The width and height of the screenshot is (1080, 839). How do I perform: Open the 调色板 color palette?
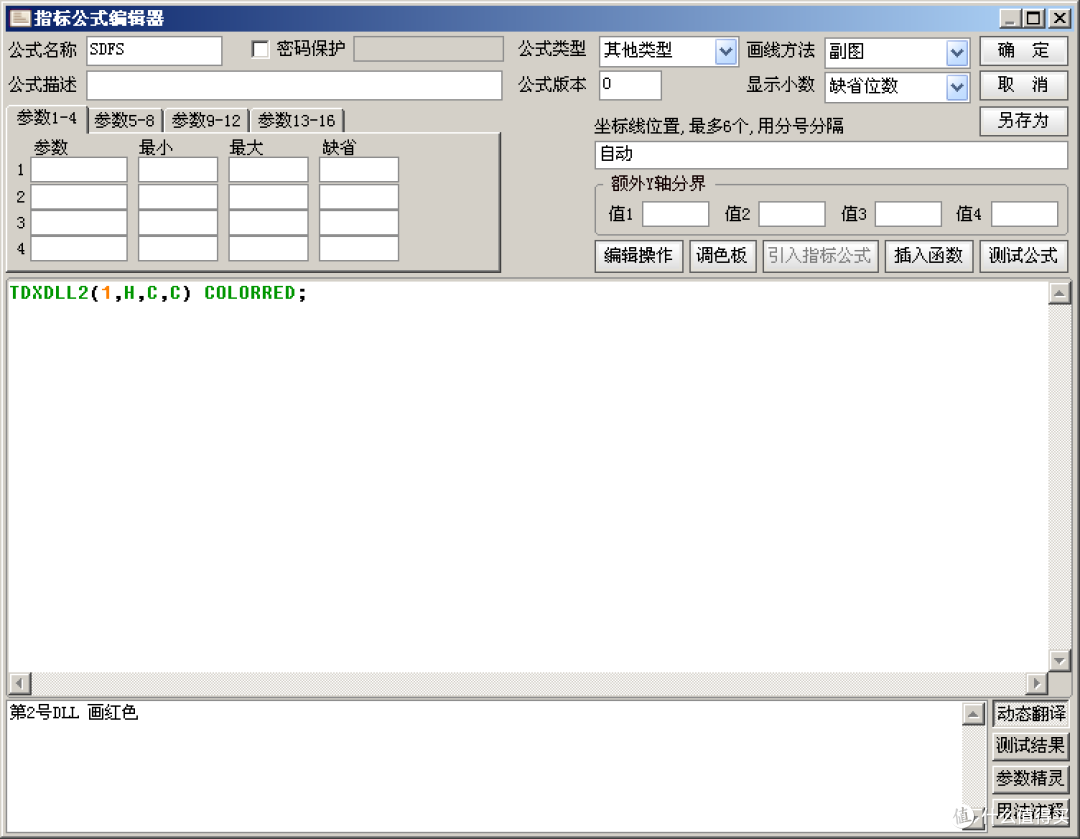[x=722, y=256]
